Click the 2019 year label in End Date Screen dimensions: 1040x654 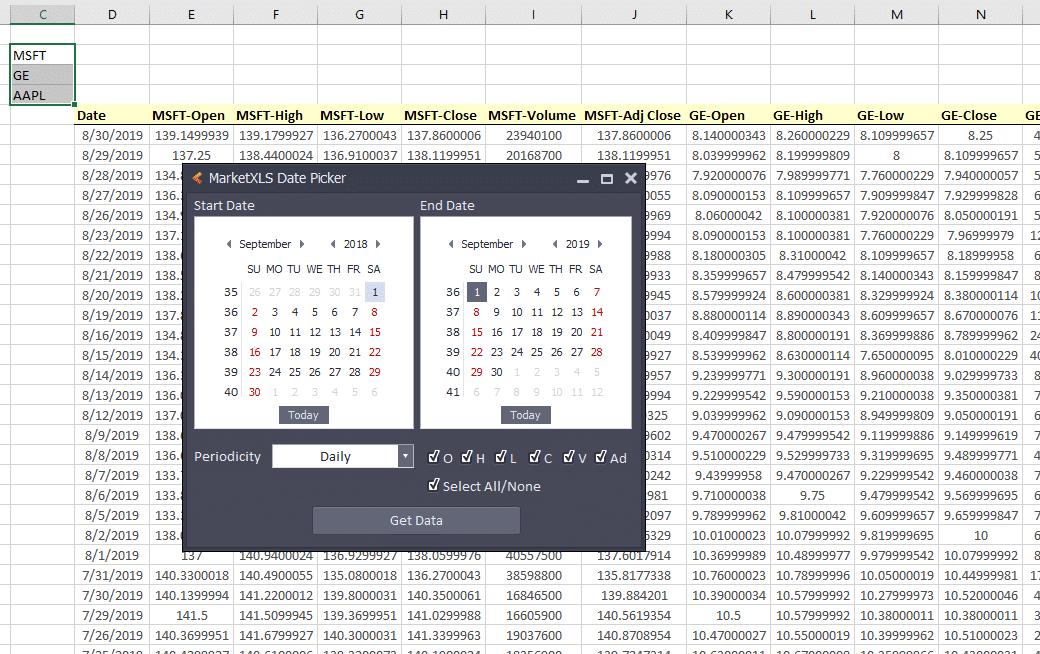[x=578, y=244]
